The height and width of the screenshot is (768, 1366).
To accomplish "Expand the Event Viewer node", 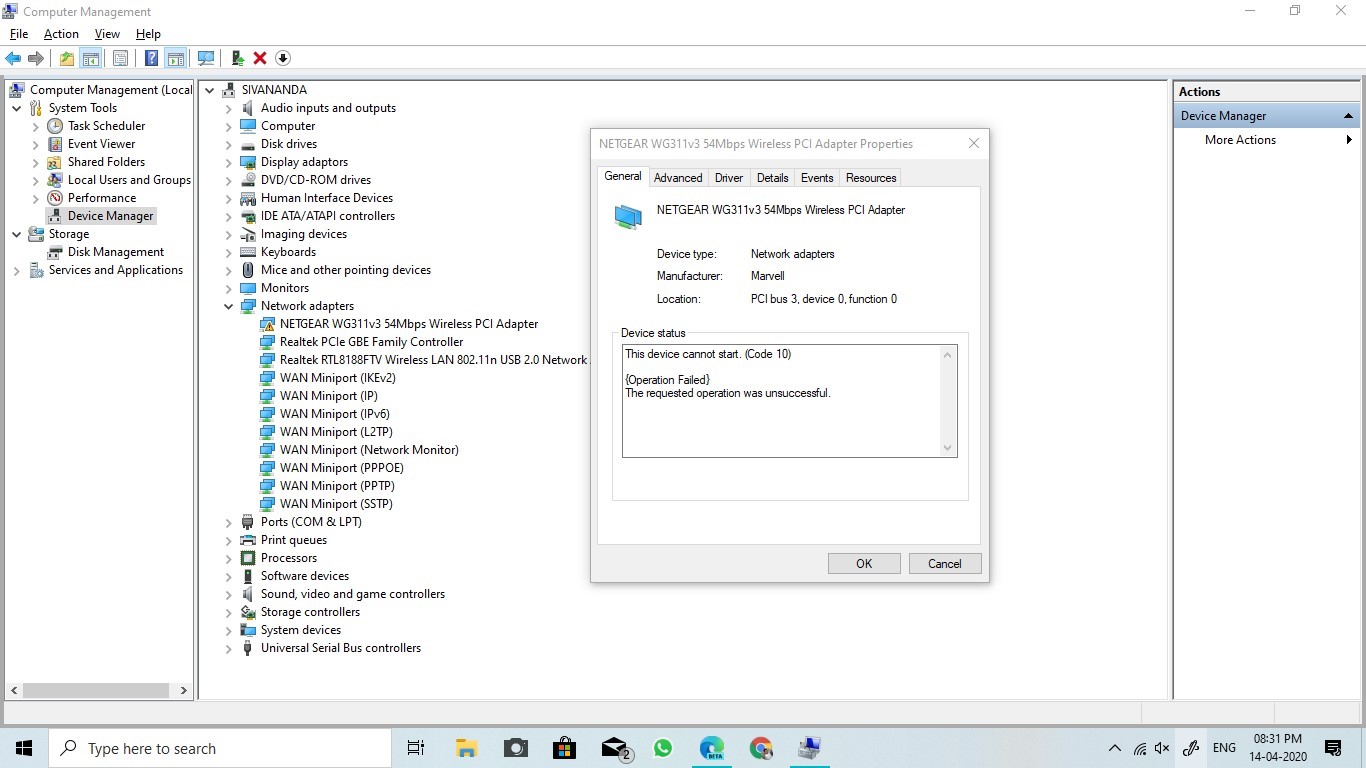I will 36,144.
